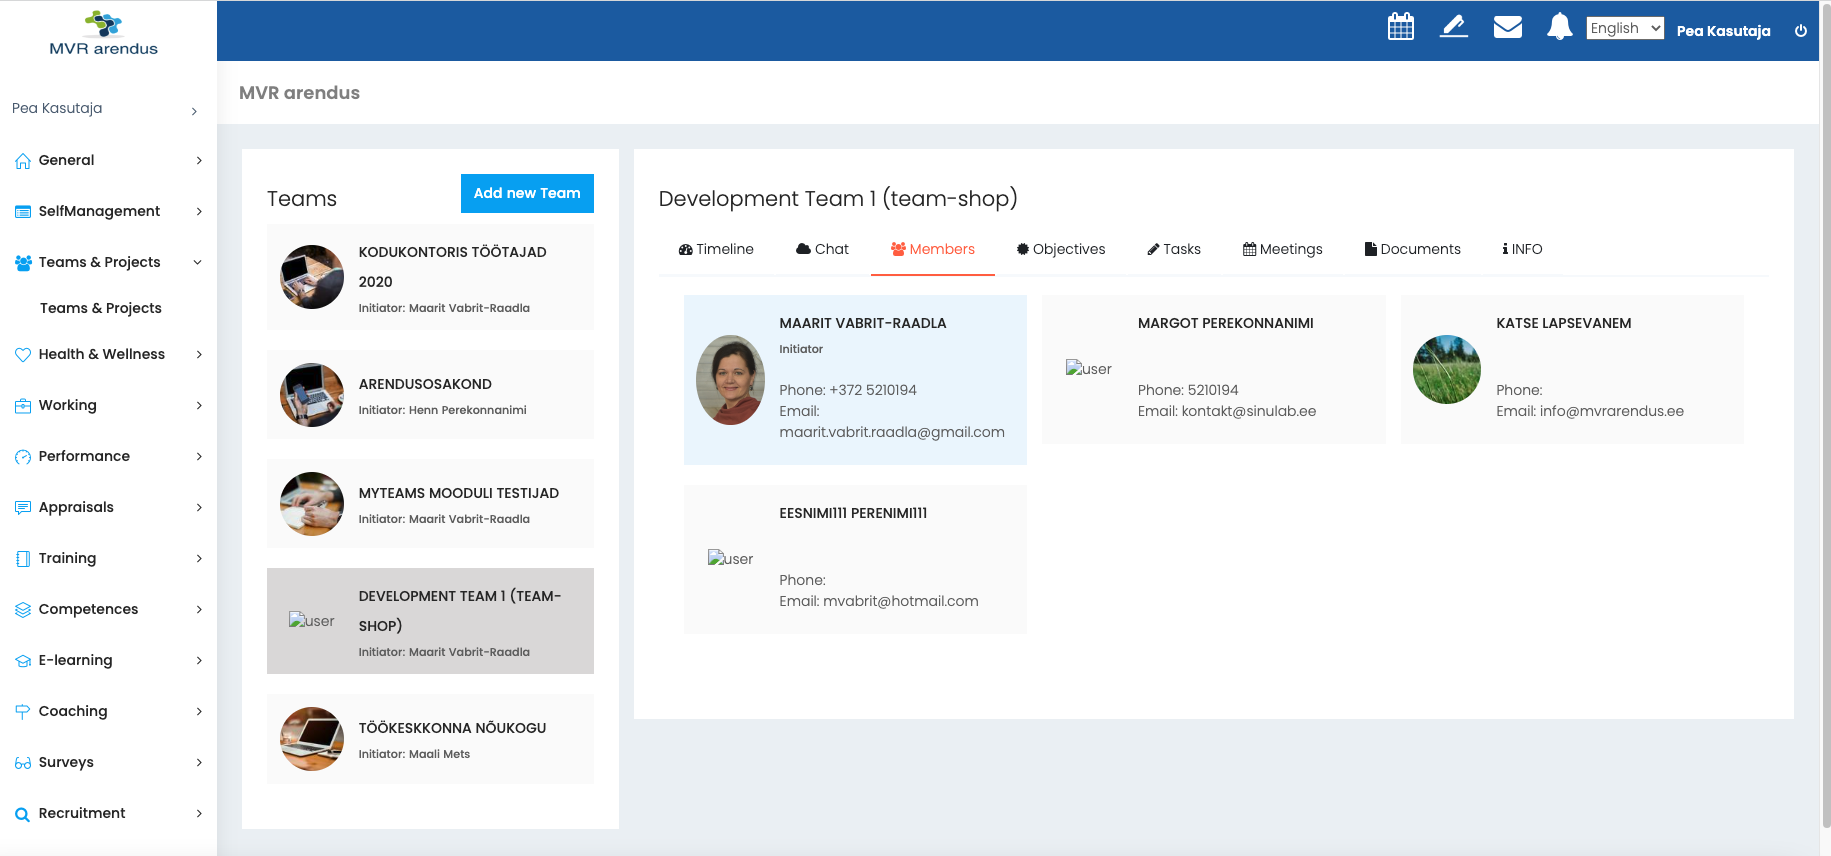Expand the Competences menu chevron
The width and height of the screenshot is (1831, 856).
pos(199,609)
